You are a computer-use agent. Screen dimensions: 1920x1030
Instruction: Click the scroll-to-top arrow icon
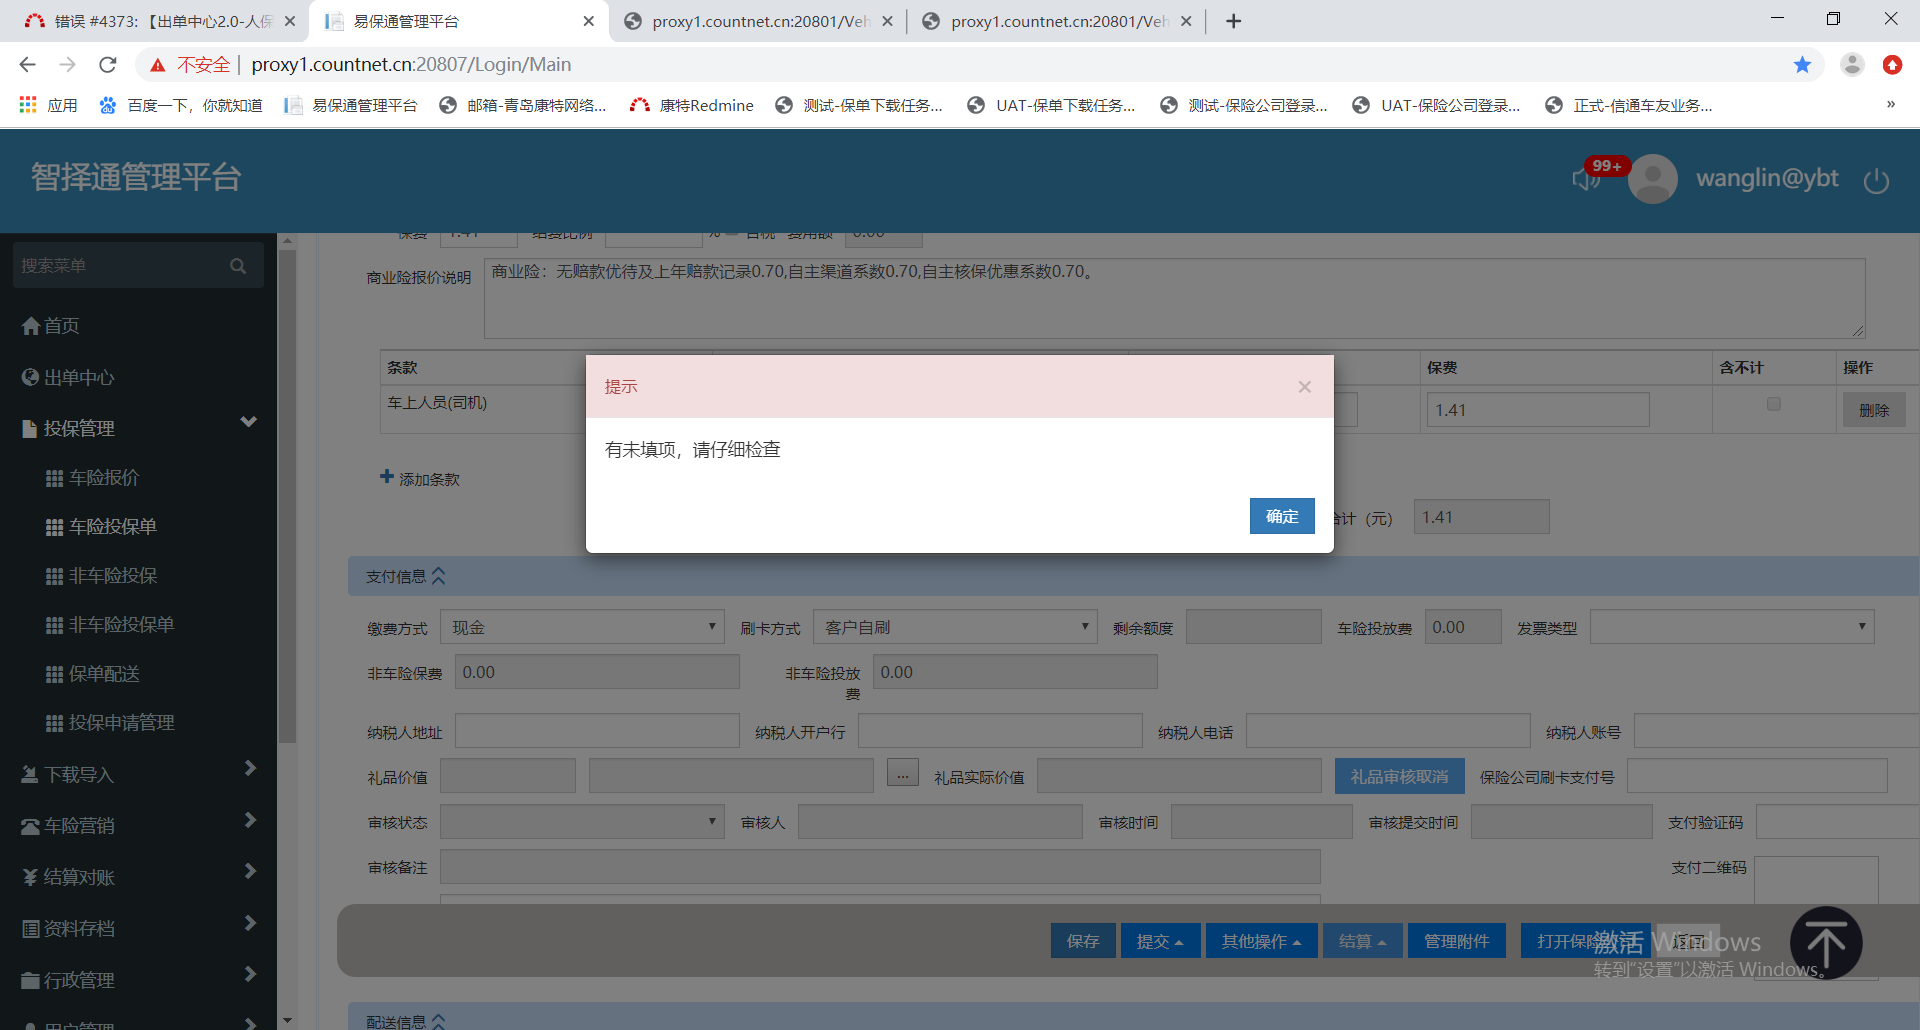tap(1826, 943)
